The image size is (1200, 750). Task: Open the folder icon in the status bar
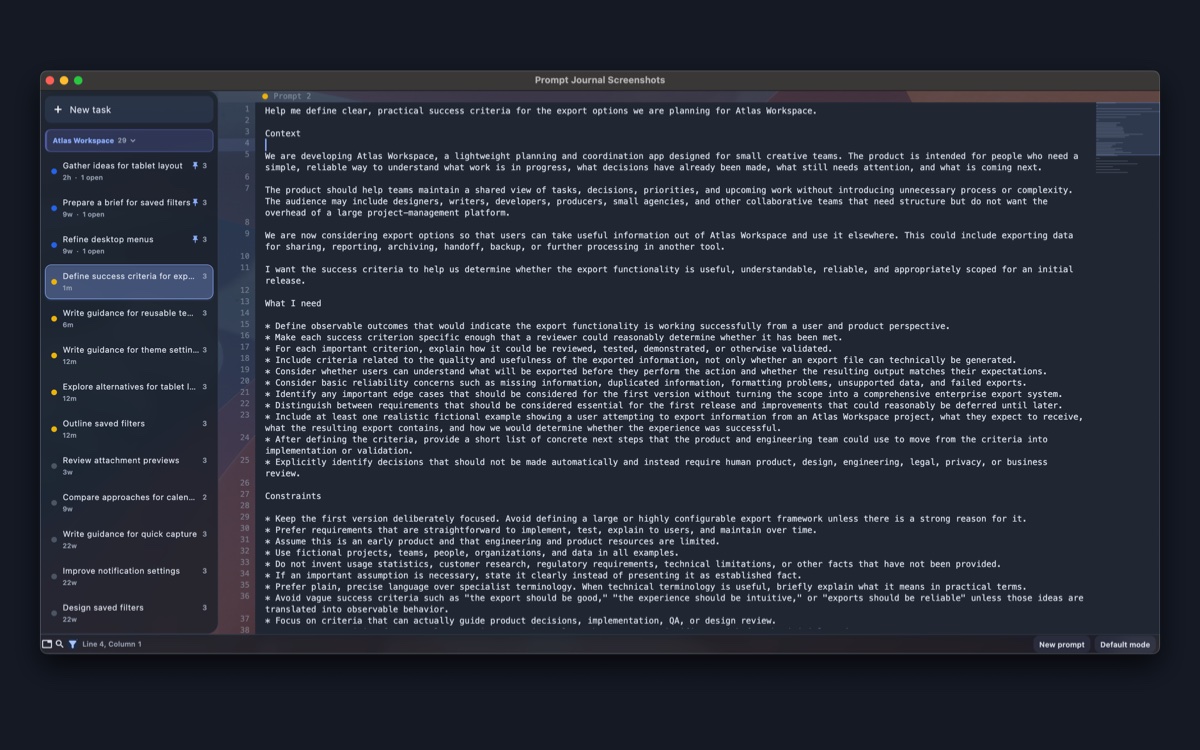[x=47, y=644]
